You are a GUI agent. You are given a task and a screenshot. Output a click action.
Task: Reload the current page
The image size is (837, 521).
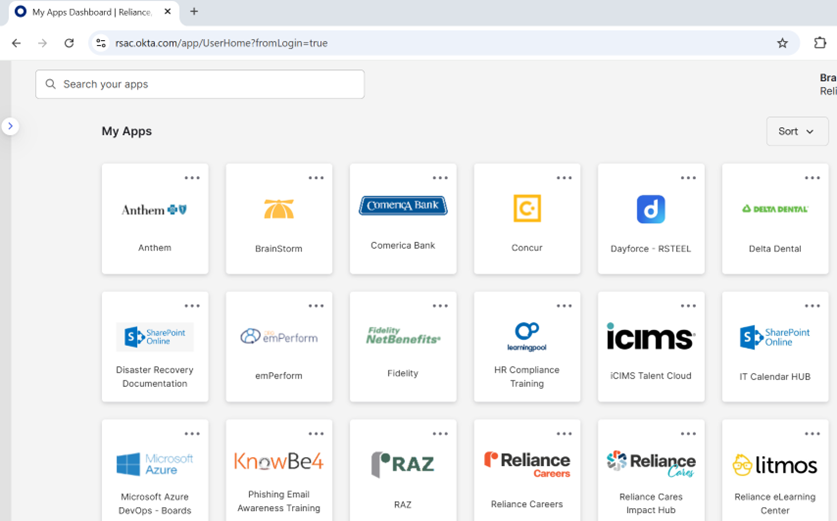(69, 43)
